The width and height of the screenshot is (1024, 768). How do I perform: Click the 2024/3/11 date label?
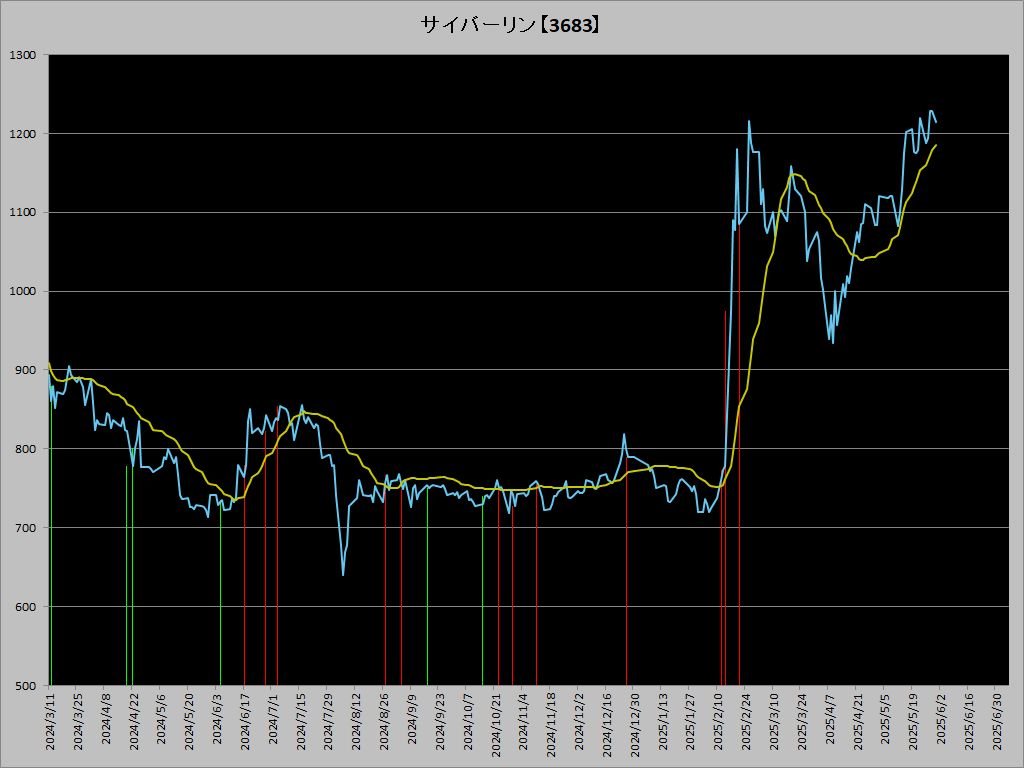coord(50,720)
